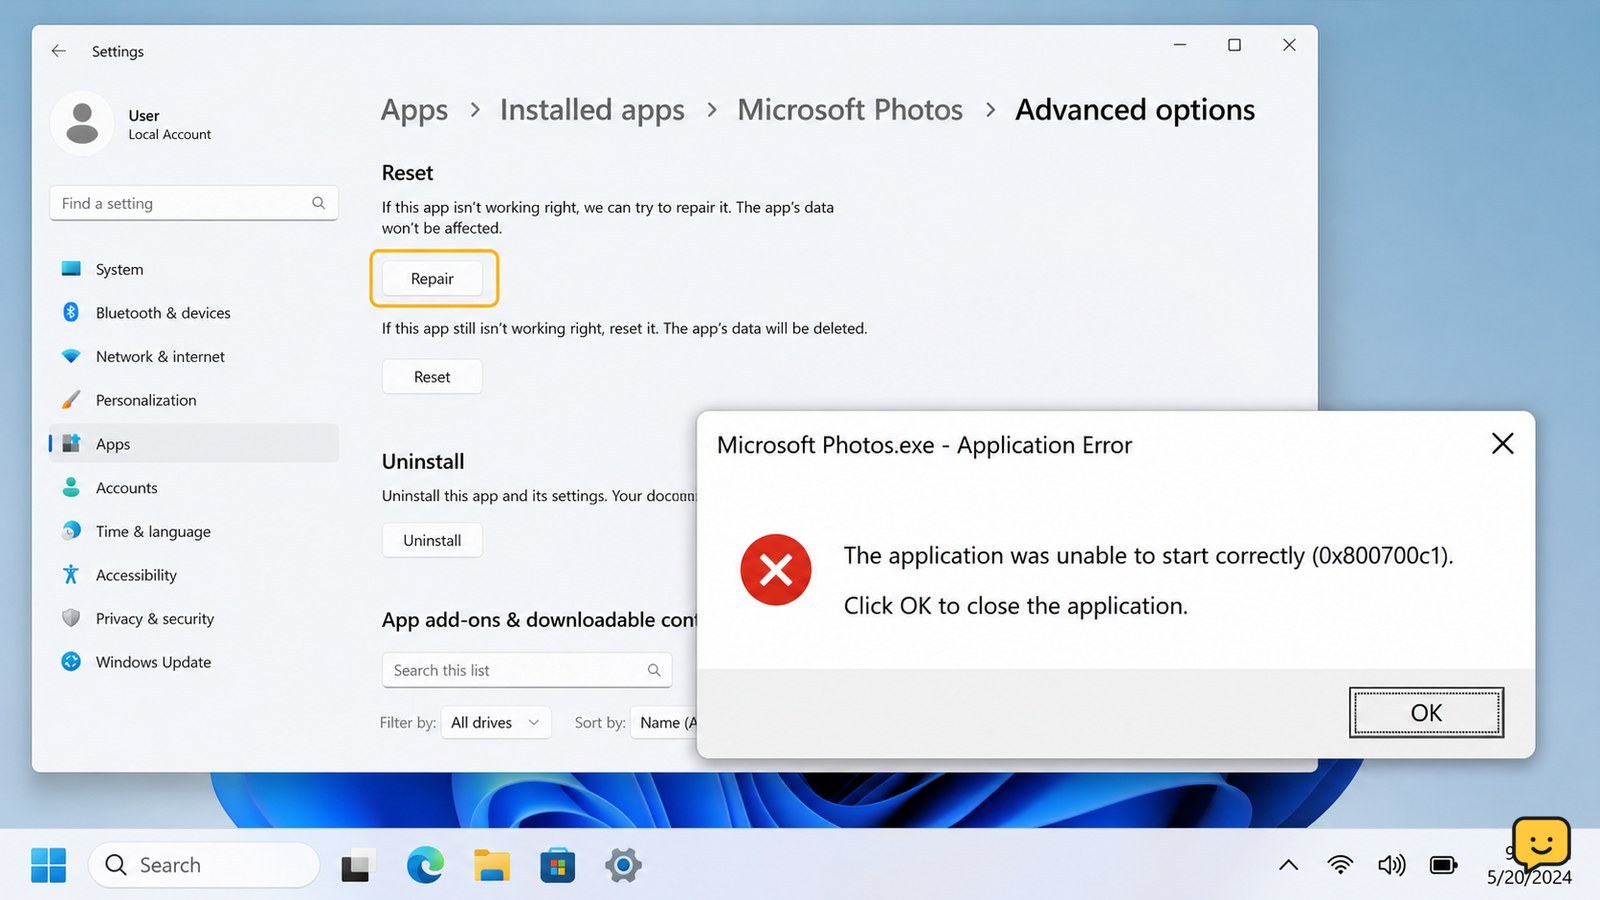1600x900 pixels.
Task: Go back using Settings back arrow
Action: 59,51
